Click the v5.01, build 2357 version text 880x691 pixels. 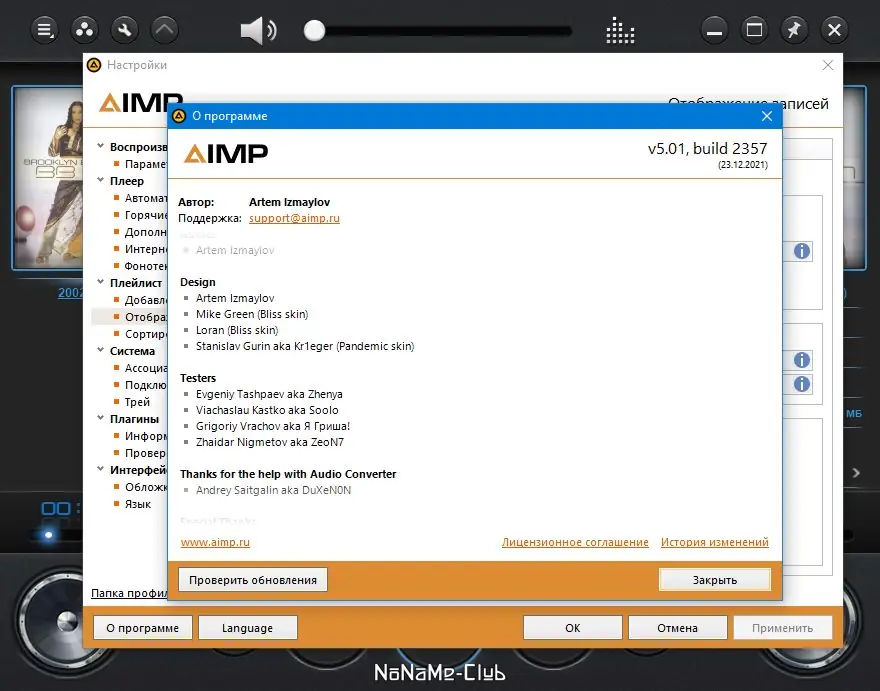point(707,148)
